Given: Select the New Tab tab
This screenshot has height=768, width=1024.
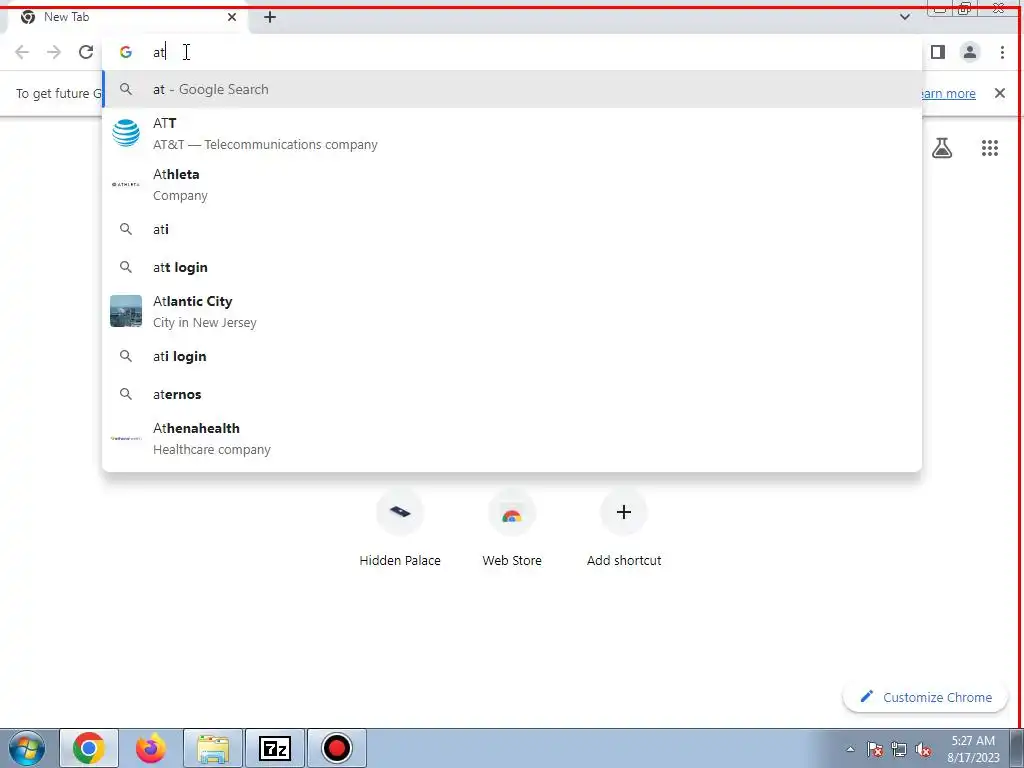Looking at the screenshot, I should (x=127, y=18).
